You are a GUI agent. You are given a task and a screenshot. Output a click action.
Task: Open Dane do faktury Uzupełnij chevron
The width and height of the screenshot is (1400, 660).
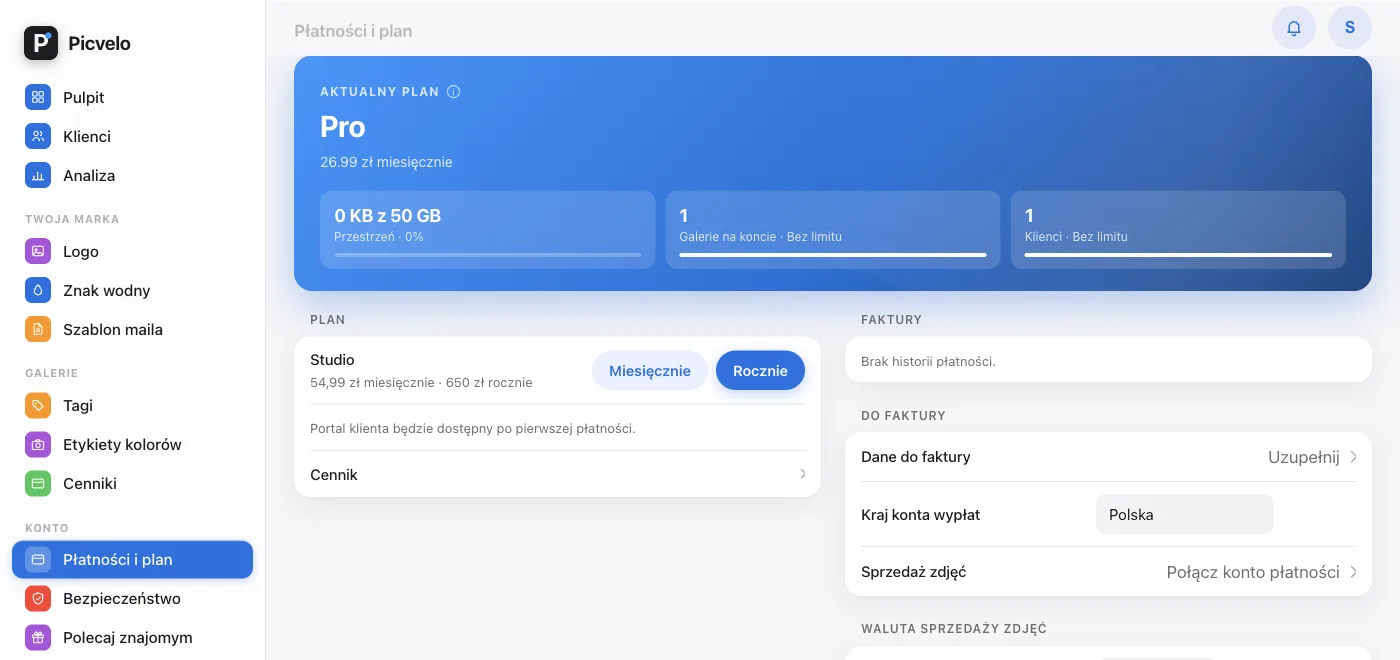(1353, 458)
